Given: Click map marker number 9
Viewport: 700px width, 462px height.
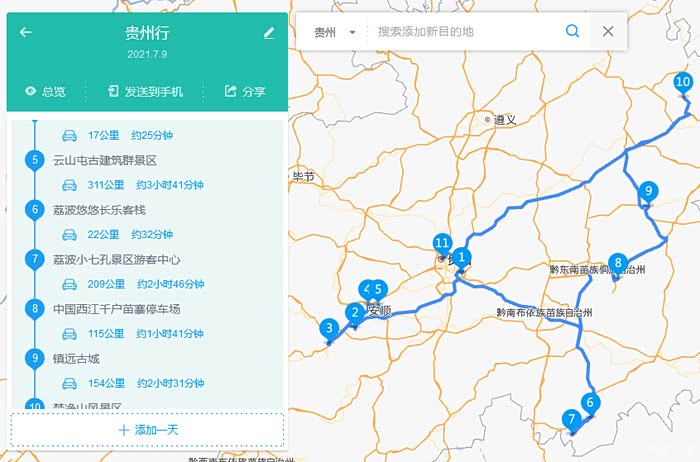Looking at the screenshot, I should (648, 192).
